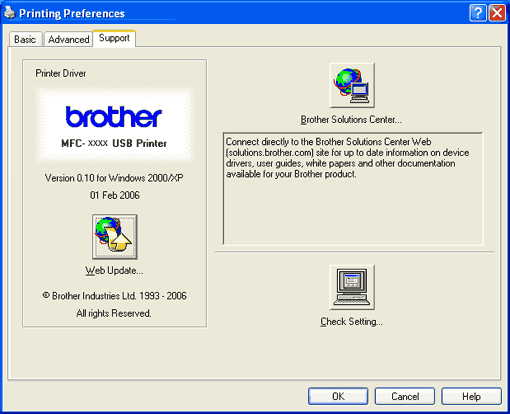Image resolution: width=510 pixels, height=414 pixels.
Task: Open the Advanced tab
Action: pos(69,39)
